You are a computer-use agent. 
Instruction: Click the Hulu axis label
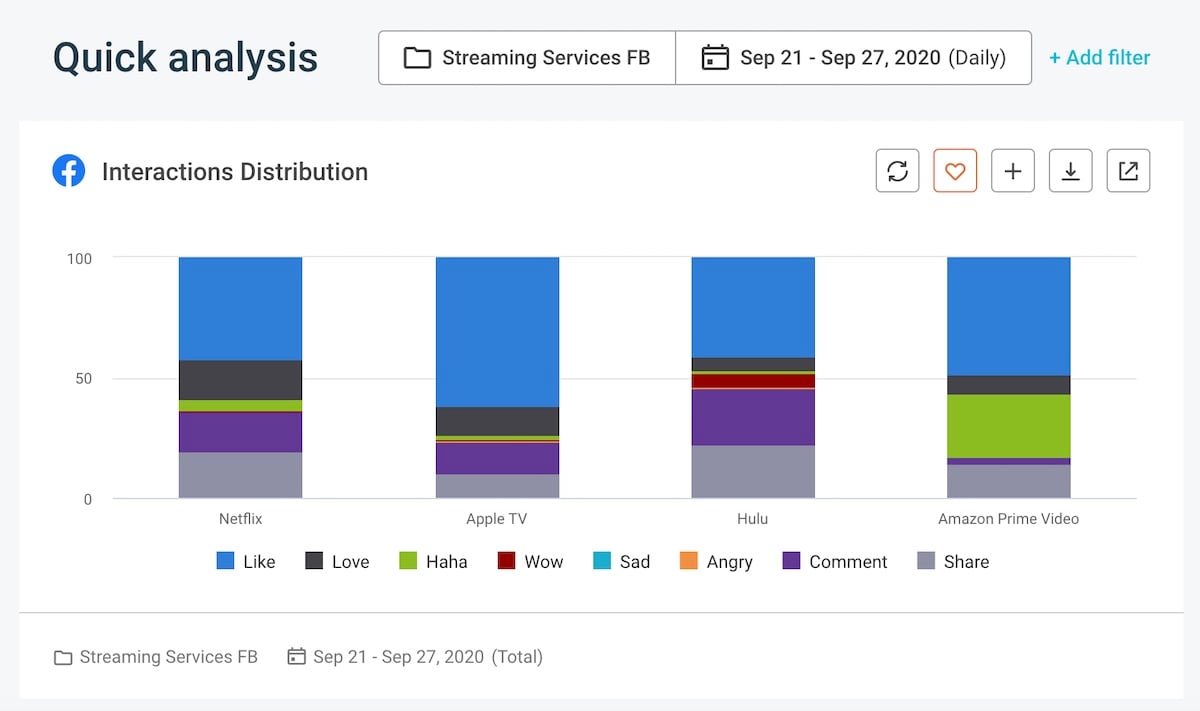point(753,519)
